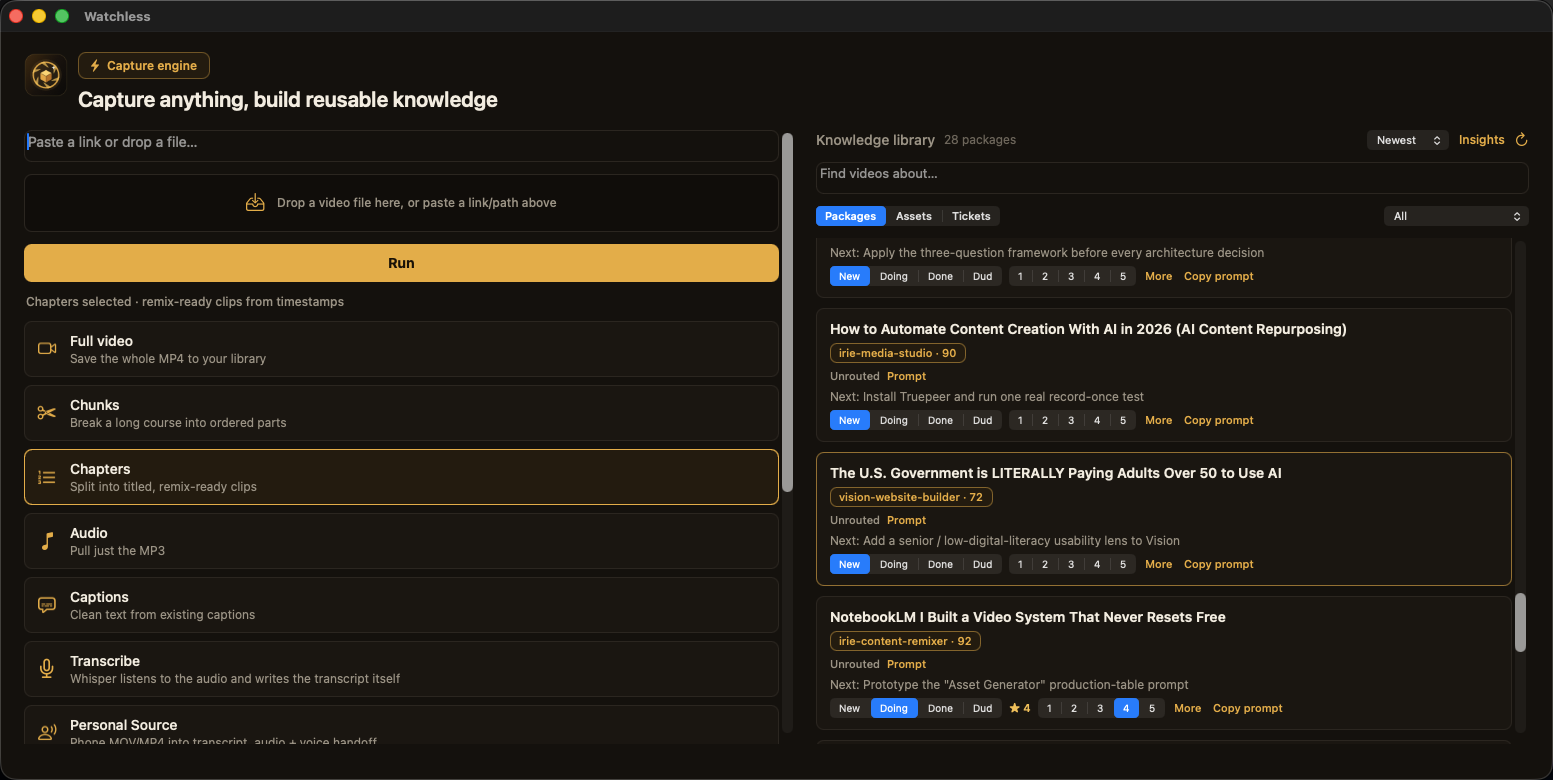1553x780 pixels.
Task: Expand More on NotebookLM card
Action: [1188, 708]
